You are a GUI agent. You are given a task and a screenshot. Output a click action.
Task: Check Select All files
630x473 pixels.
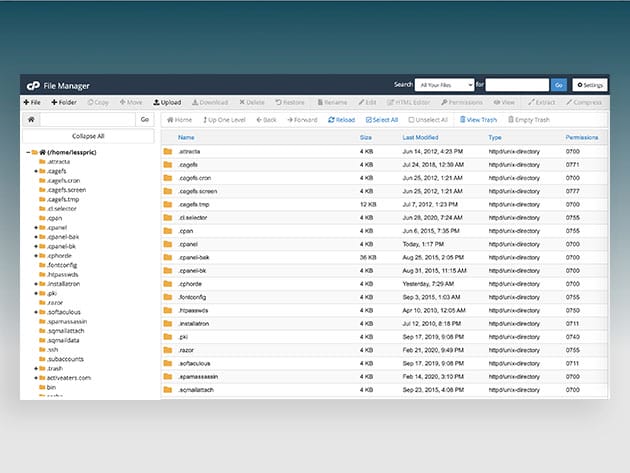[x=380, y=120]
